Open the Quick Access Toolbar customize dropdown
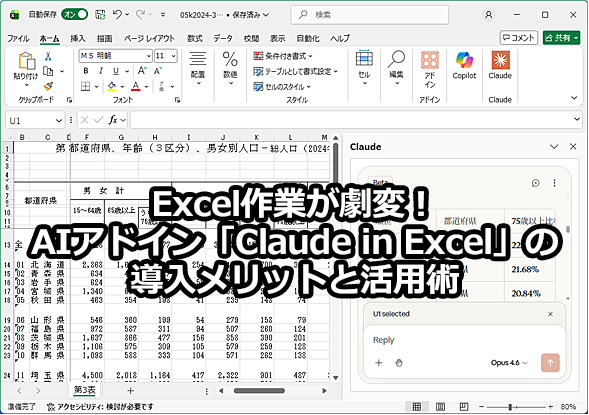The image size is (589, 415). [163, 15]
